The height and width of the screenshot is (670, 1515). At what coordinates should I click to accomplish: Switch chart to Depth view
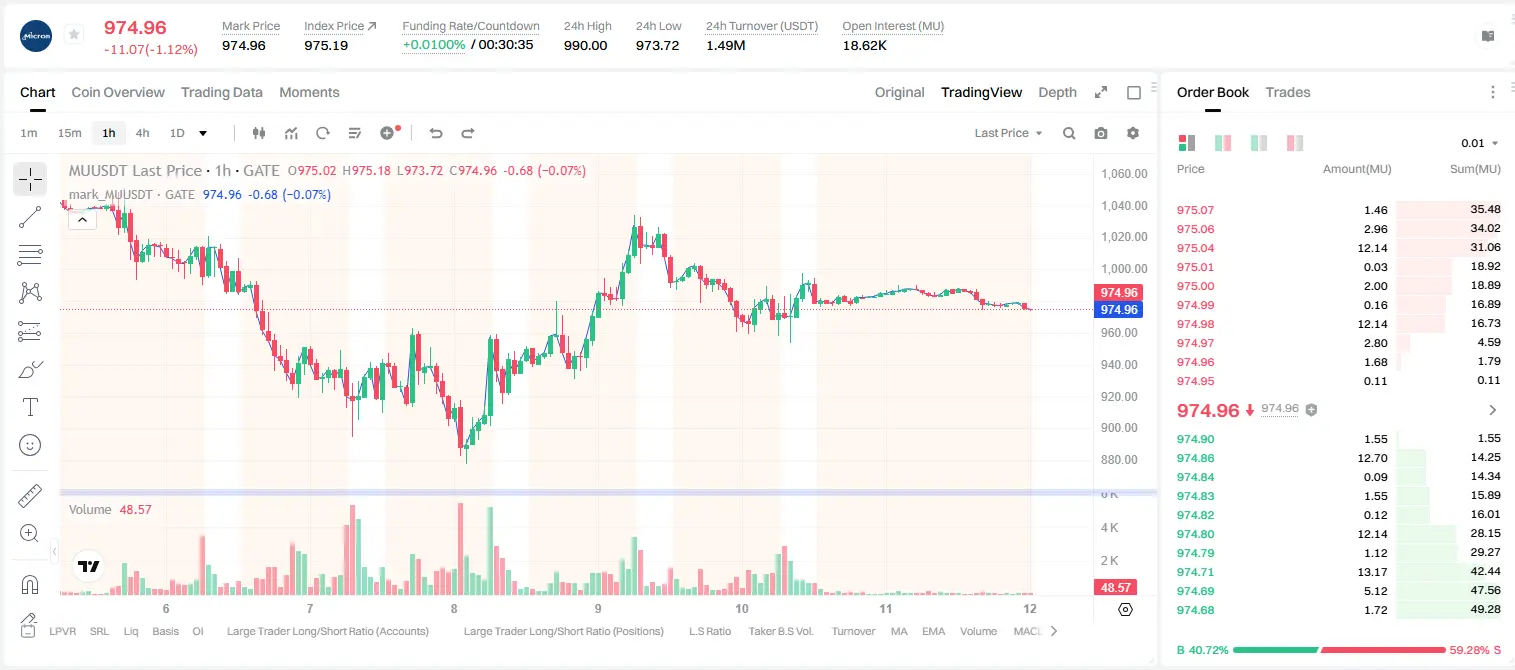coord(1057,92)
